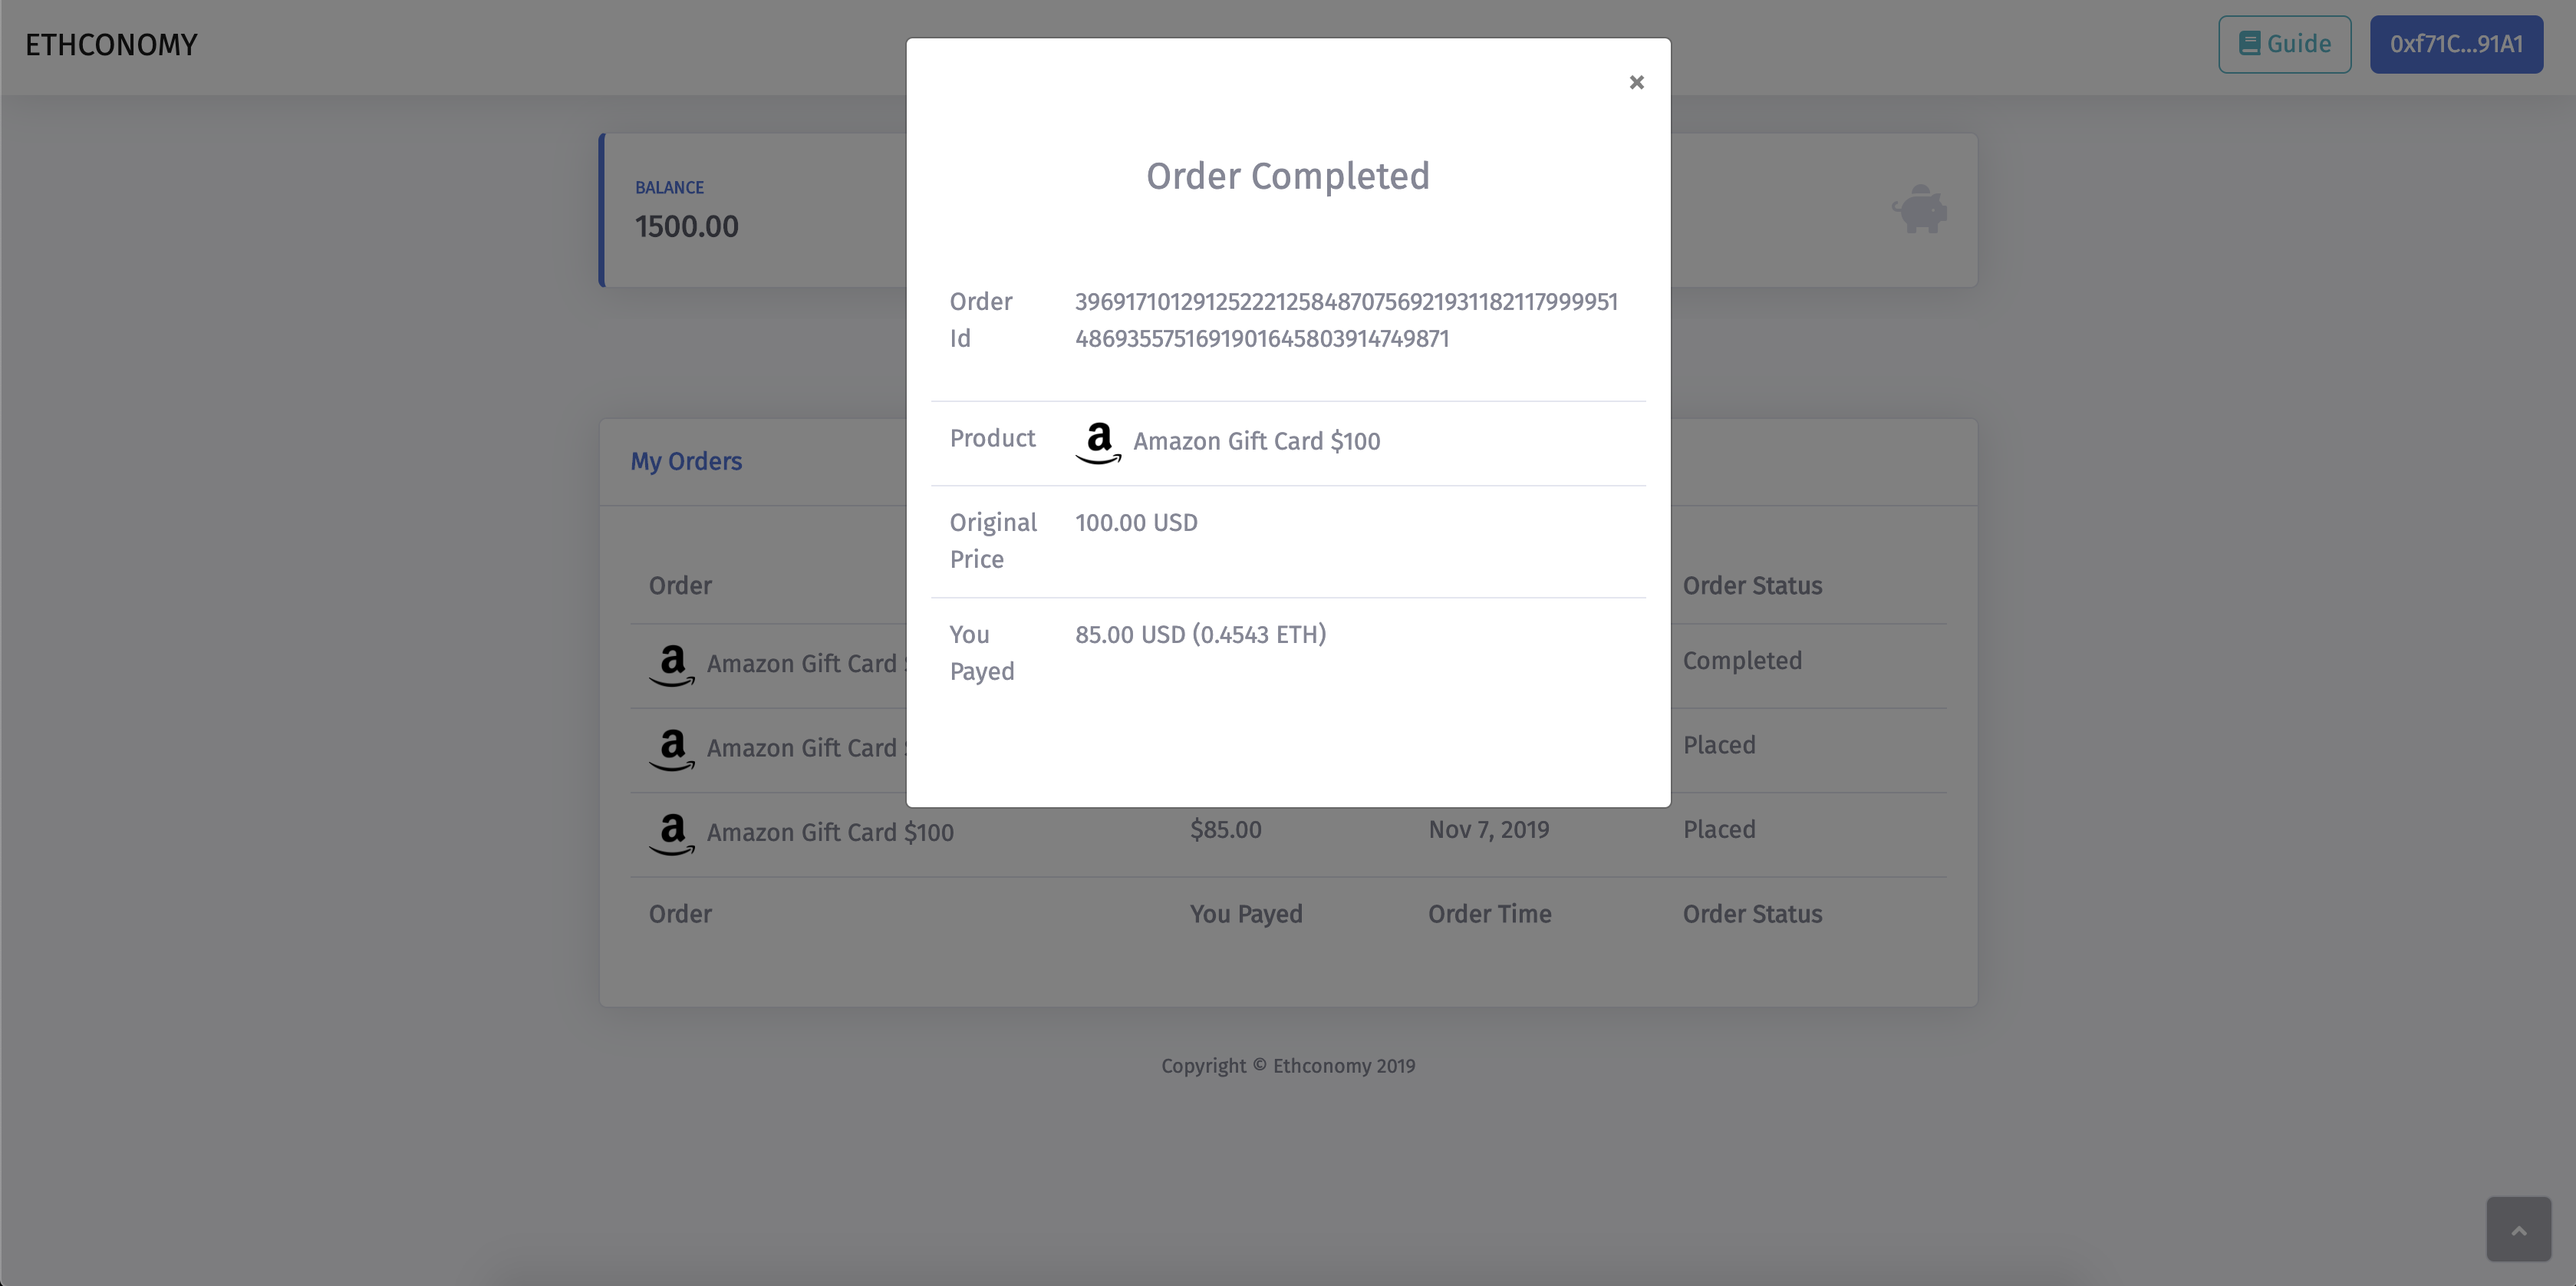Click the piggy bank balance icon
Screen dimensions: 2576x1286
click(1919, 209)
